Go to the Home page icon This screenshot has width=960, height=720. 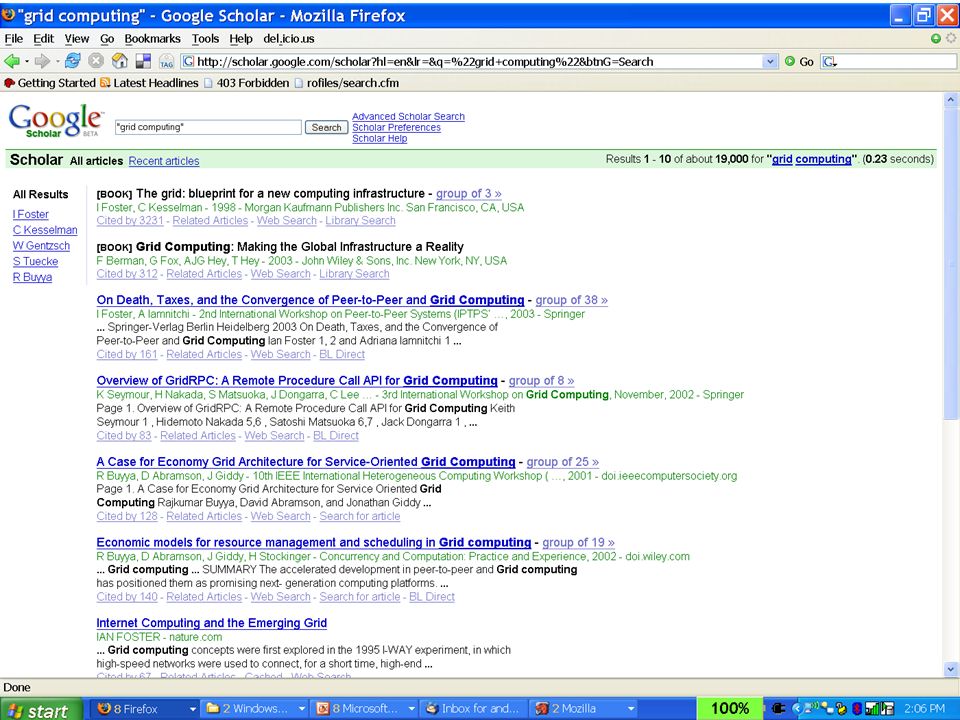pos(120,61)
